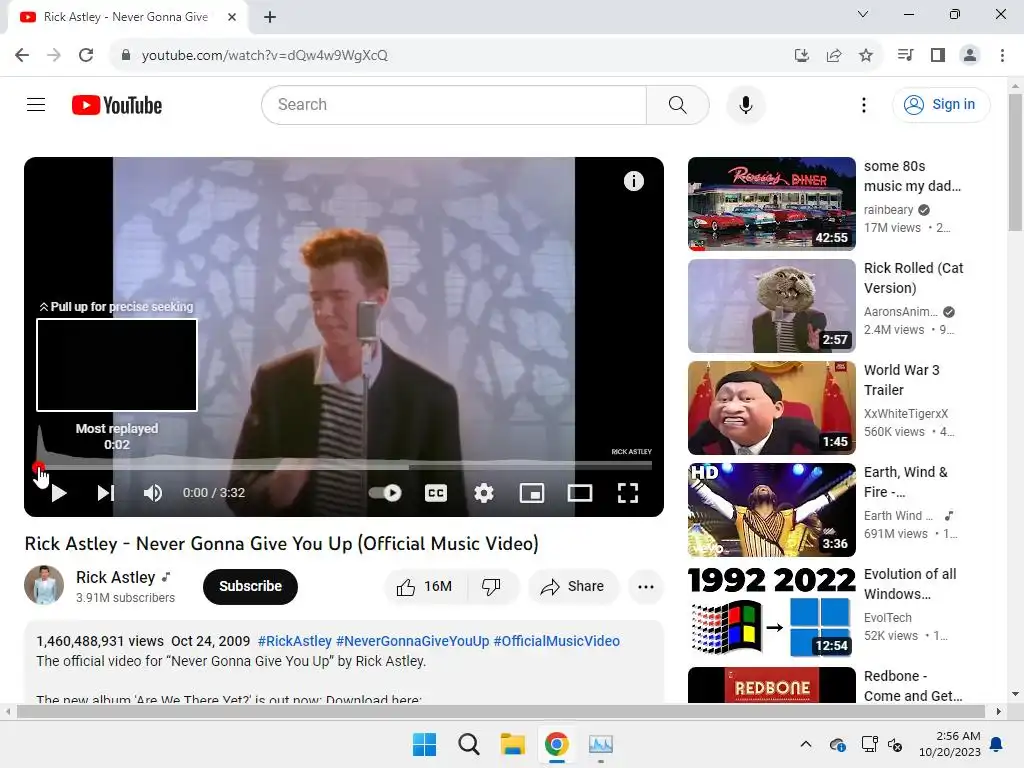
Task: Click AaronsAnim... channel name
Action: click(901, 312)
